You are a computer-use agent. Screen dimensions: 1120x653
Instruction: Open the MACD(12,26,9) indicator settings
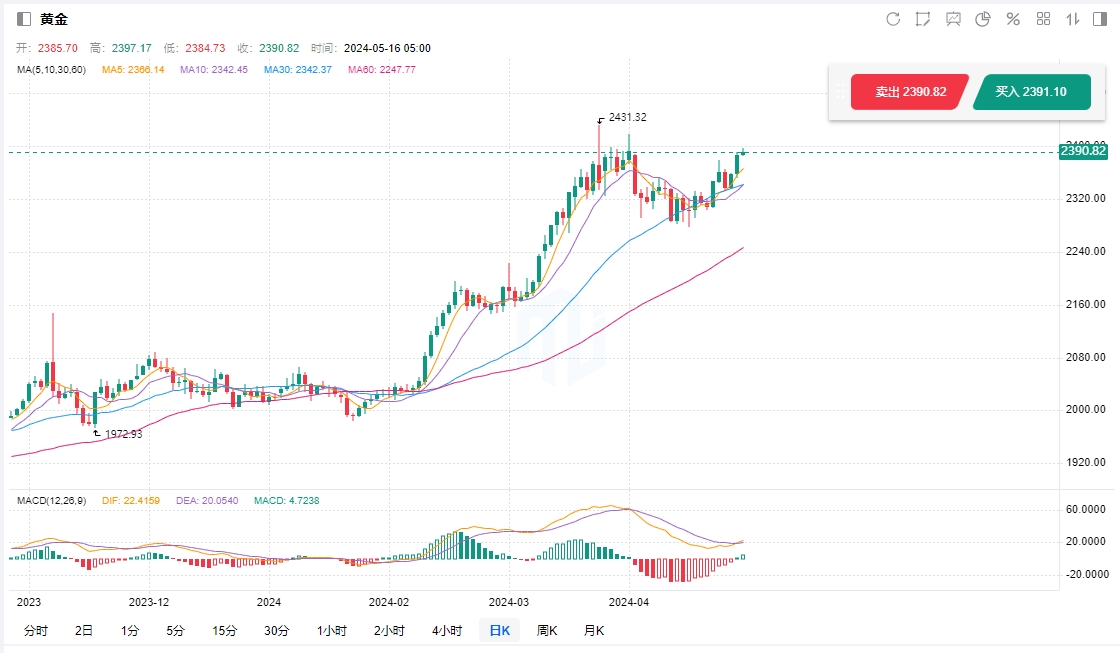pos(51,499)
